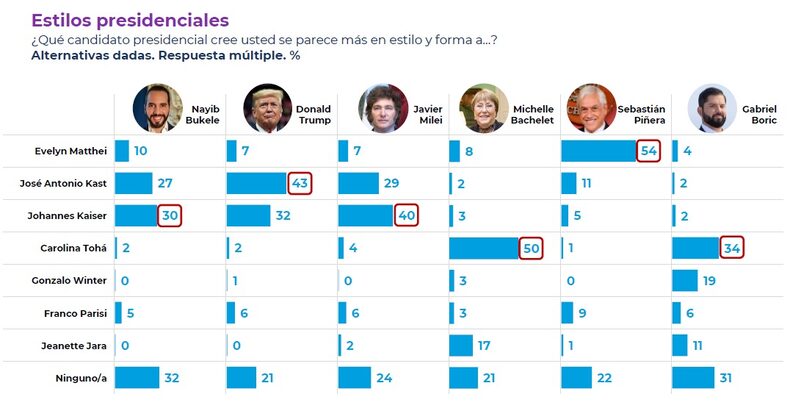790x408 pixels.
Task: Click Nayib Bukele's portrait photo
Action: pyautogui.click(x=156, y=108)
